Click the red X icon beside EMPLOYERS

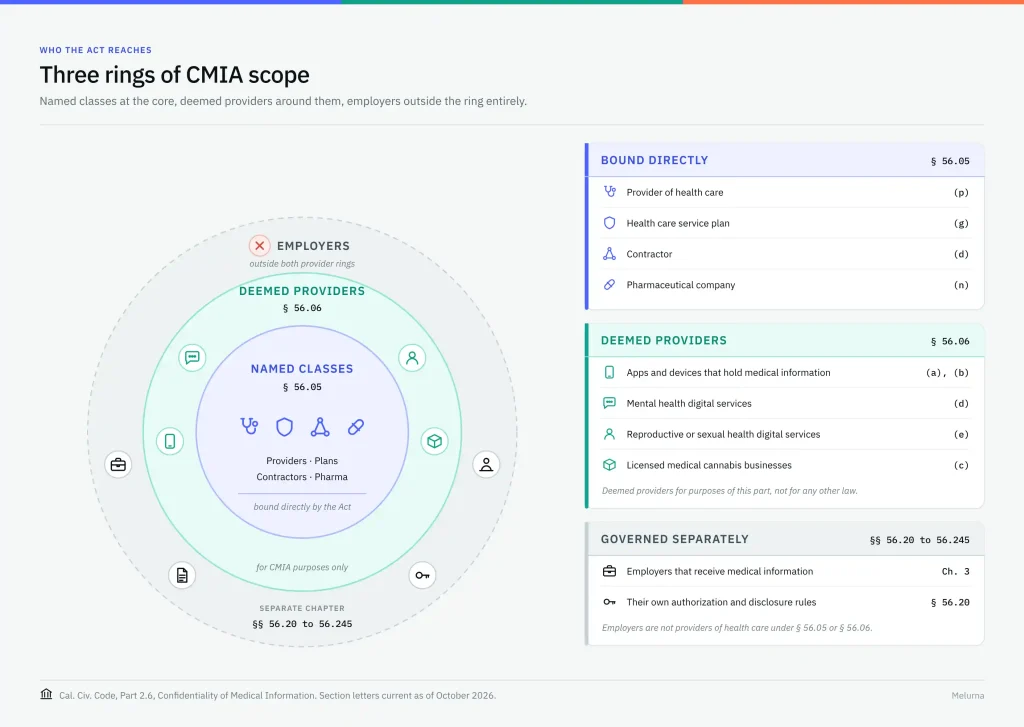(259, 246)
